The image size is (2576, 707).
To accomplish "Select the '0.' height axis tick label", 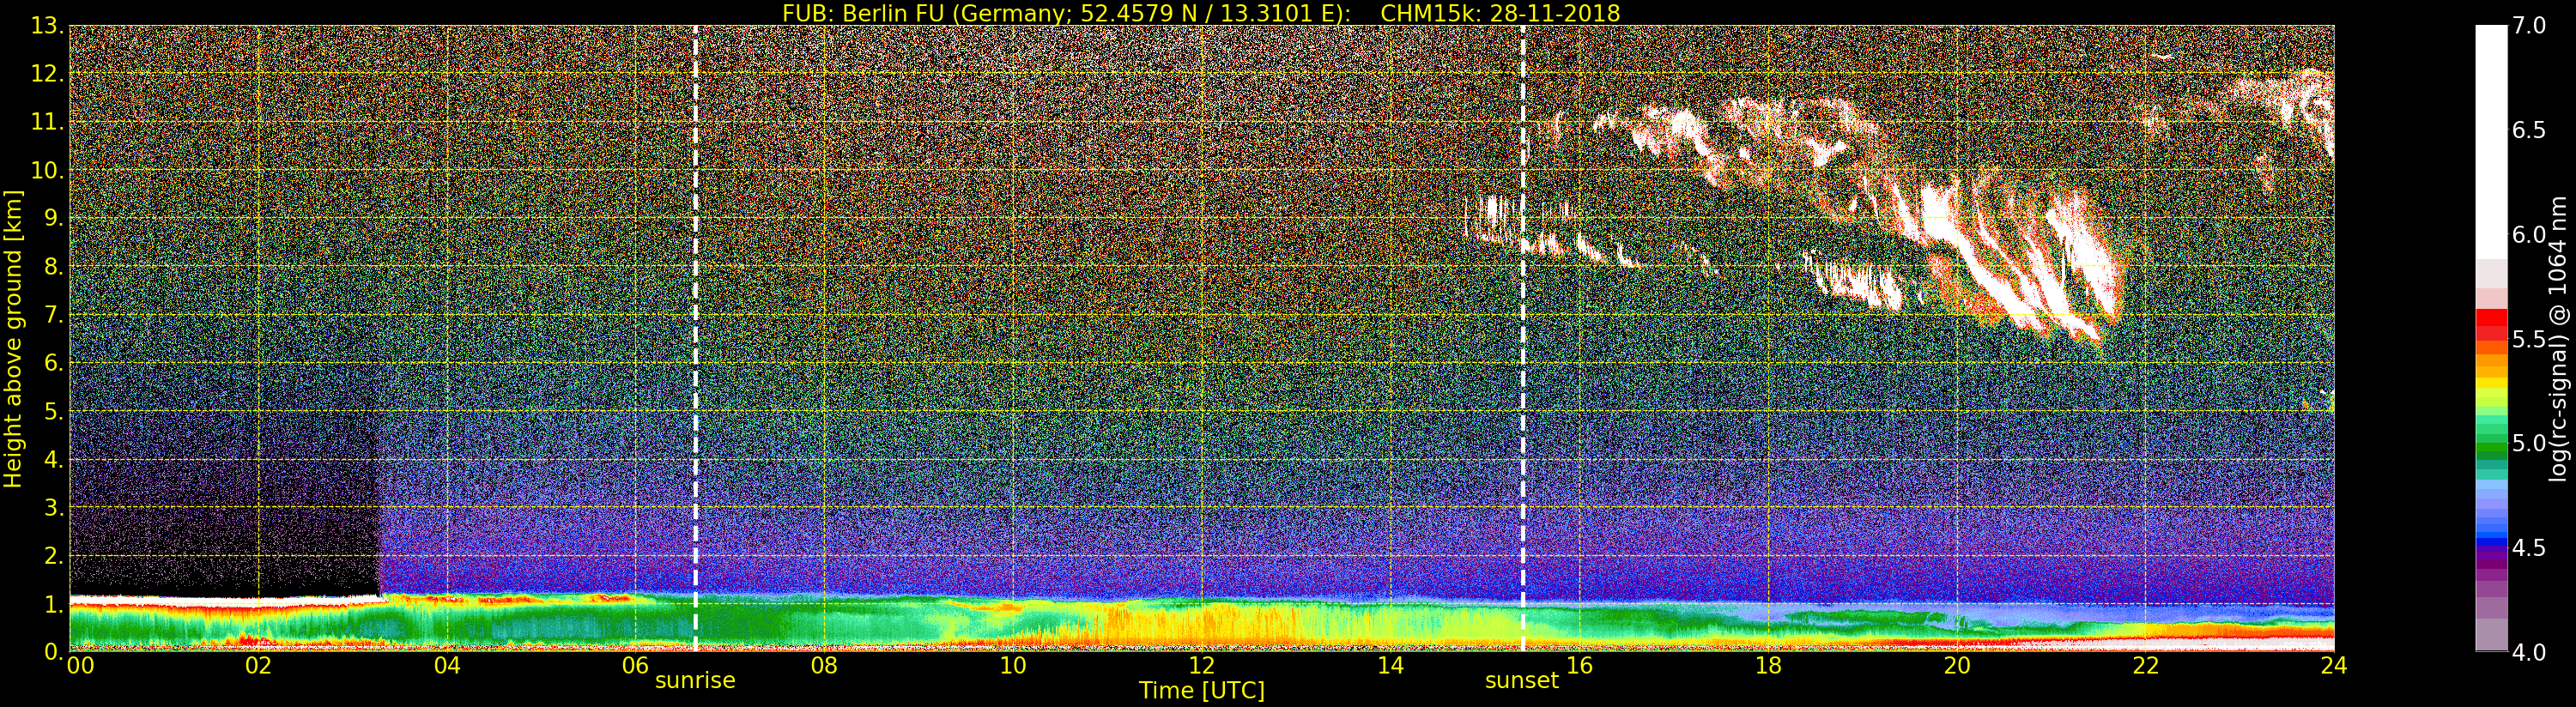I will click(54, 651).
